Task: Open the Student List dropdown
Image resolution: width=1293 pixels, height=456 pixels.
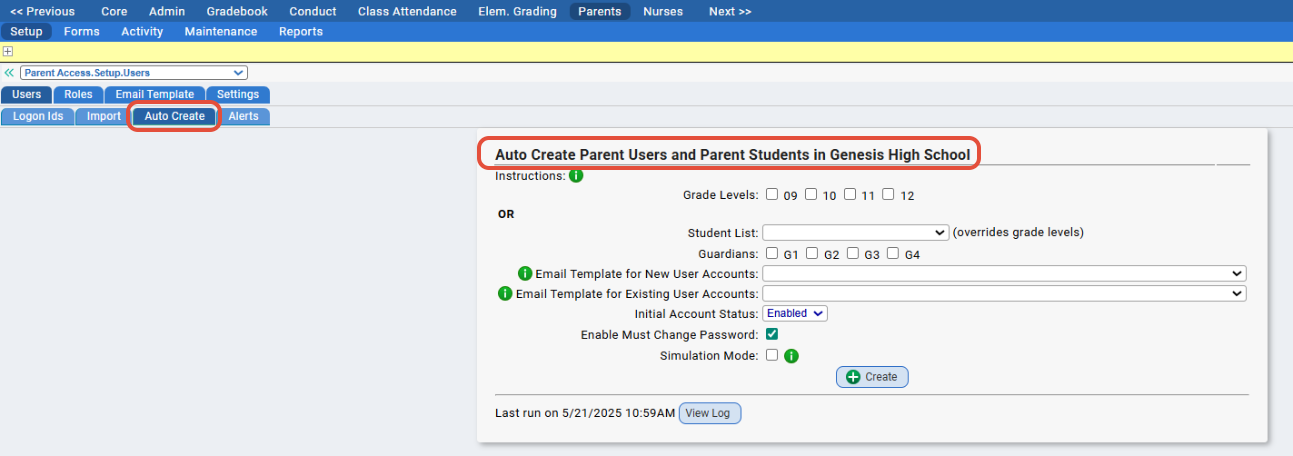Action: tap(856, 232)
